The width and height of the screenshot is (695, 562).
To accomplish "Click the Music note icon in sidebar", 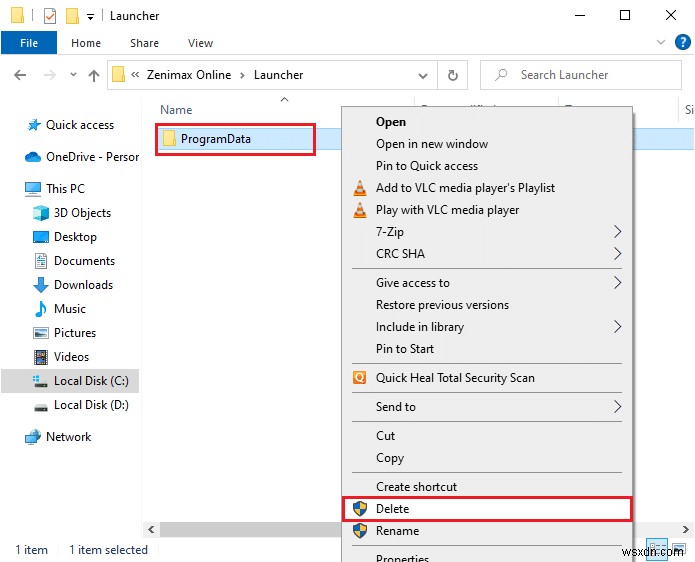I will click(41, 309).
